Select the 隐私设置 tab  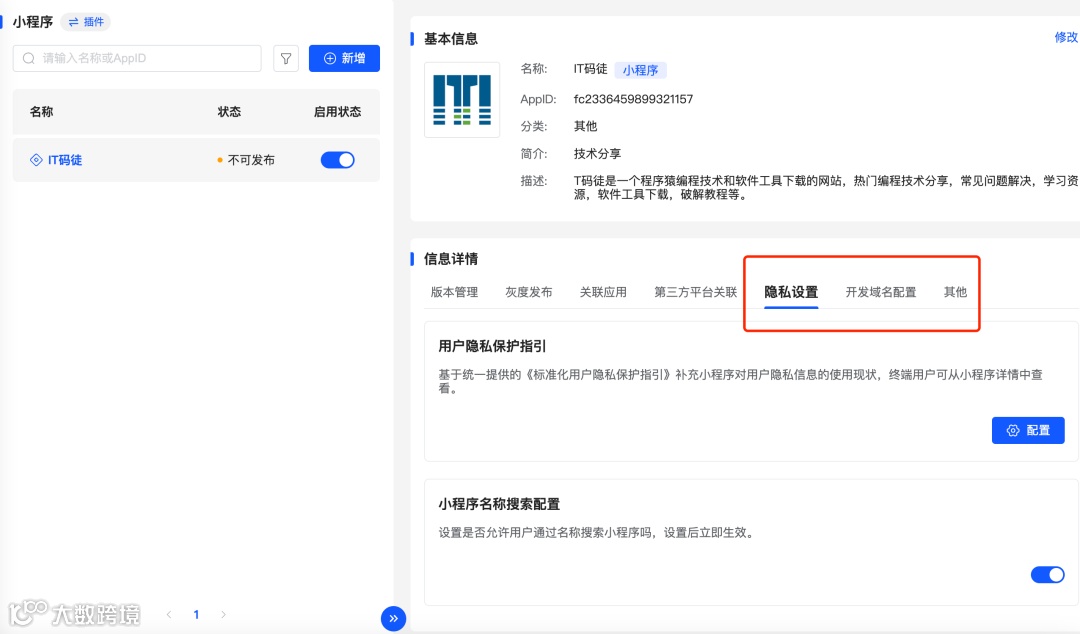[791, 292]
